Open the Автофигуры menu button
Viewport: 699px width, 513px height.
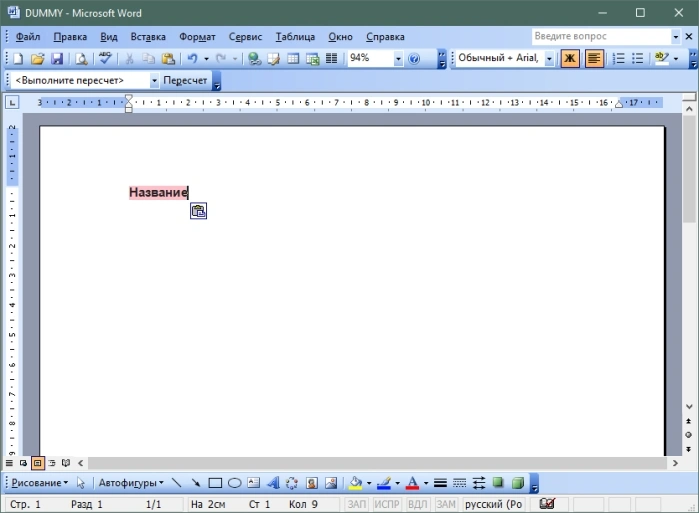point(131,483)
